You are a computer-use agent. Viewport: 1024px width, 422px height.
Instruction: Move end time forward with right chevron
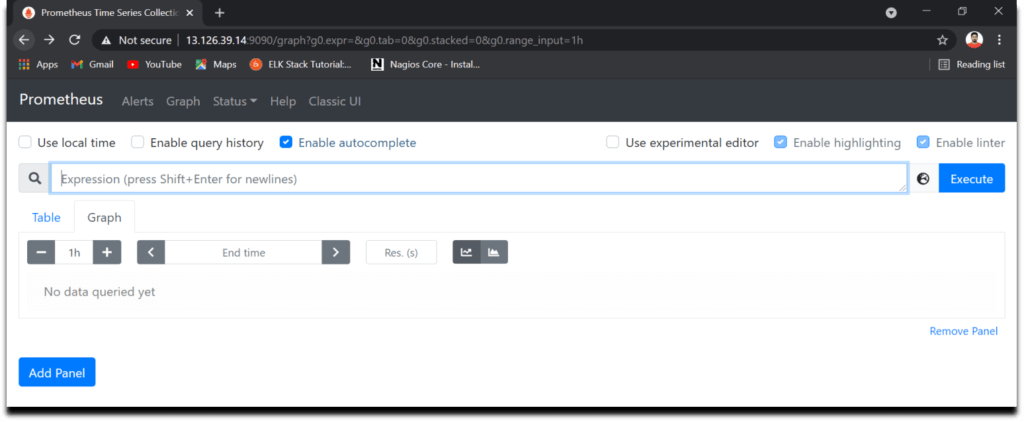(336, 252)
